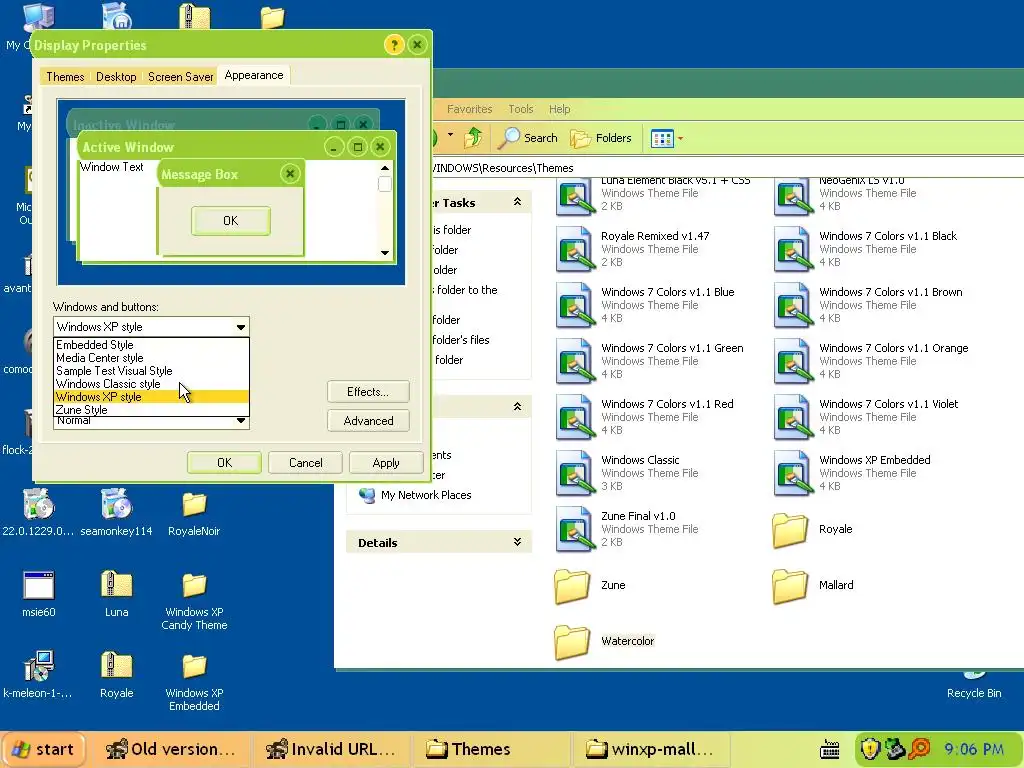The image size is (1024, 768).
Task: Open the Mallard folder icon
Action: pyautogui.click(x=790, y=586)
